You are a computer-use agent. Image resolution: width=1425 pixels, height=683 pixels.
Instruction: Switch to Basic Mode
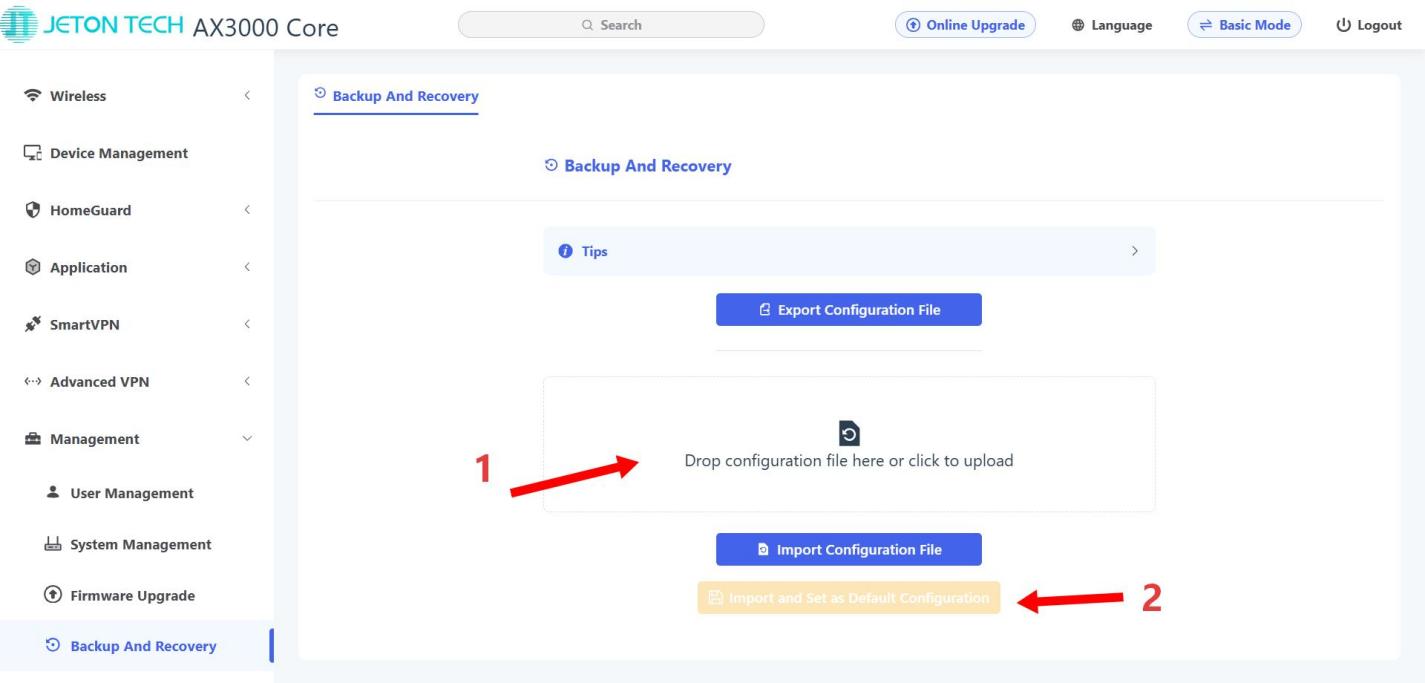coord(1244,26)
